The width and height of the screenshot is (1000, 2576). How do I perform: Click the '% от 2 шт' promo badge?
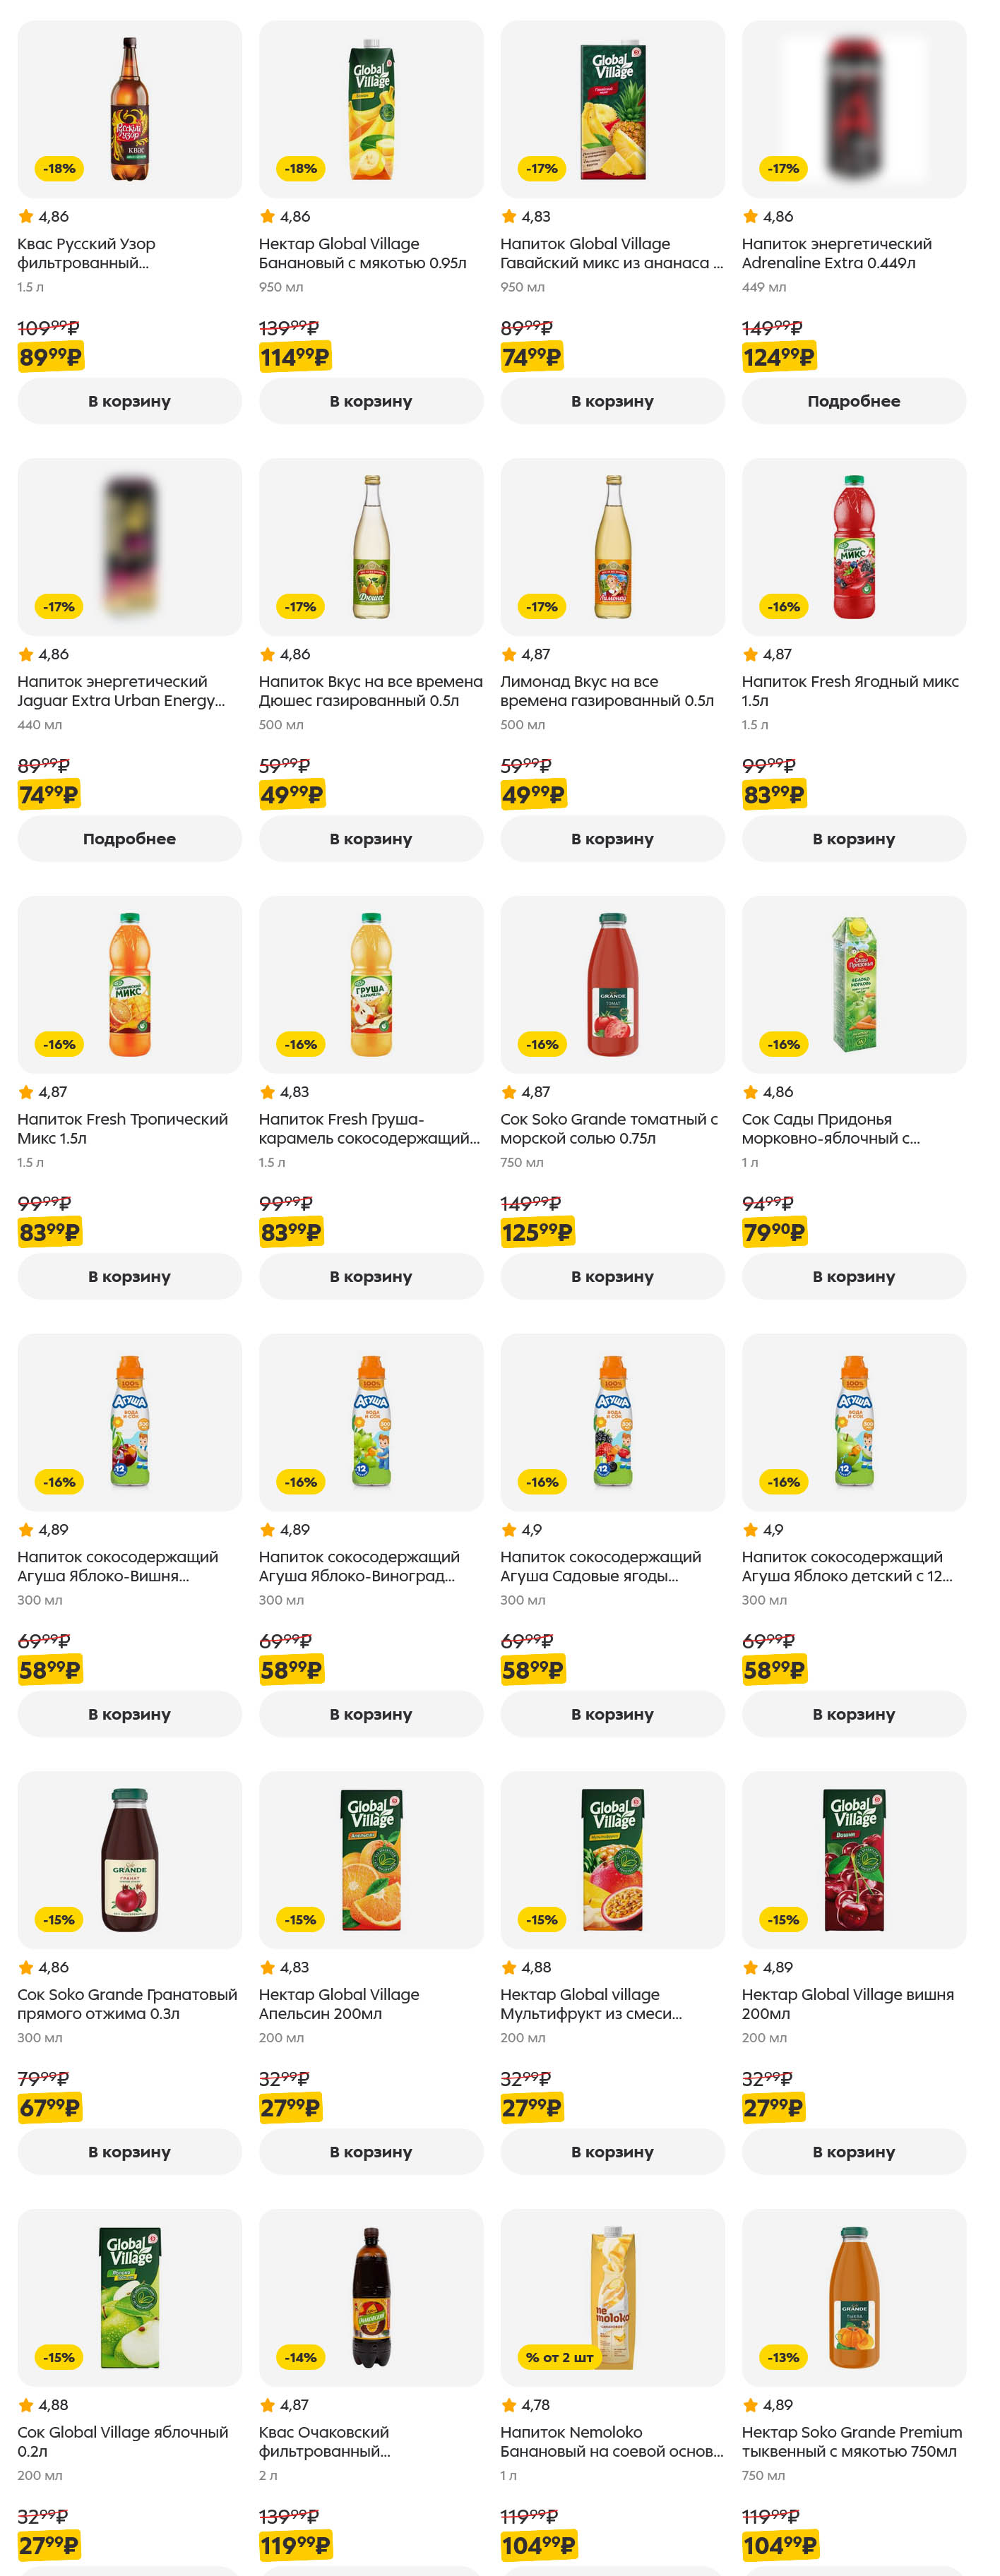(559, 2357)
